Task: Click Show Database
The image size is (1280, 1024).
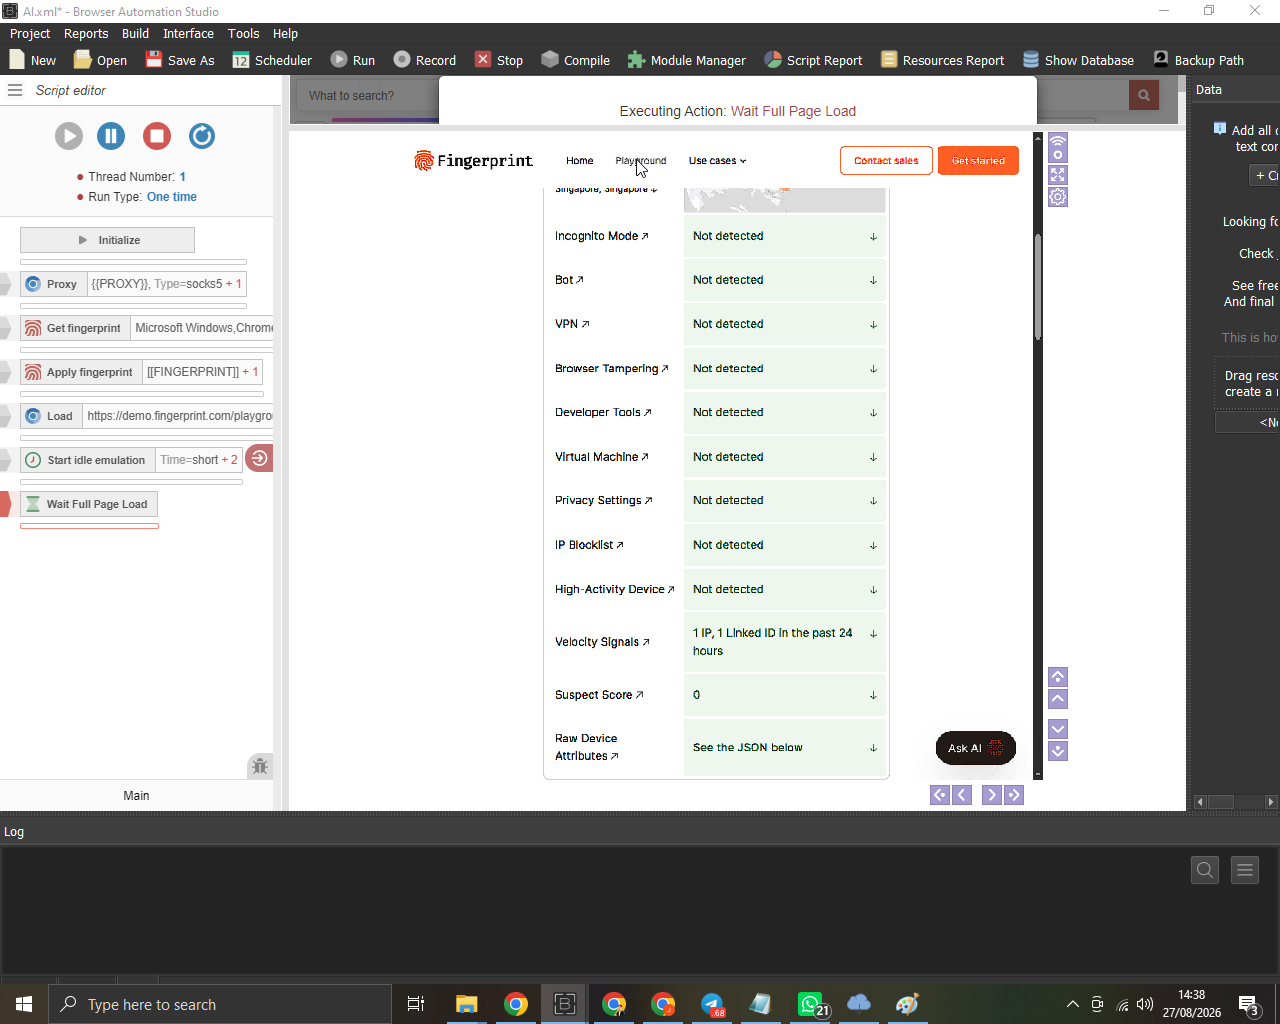Action: click(1078, 60)
